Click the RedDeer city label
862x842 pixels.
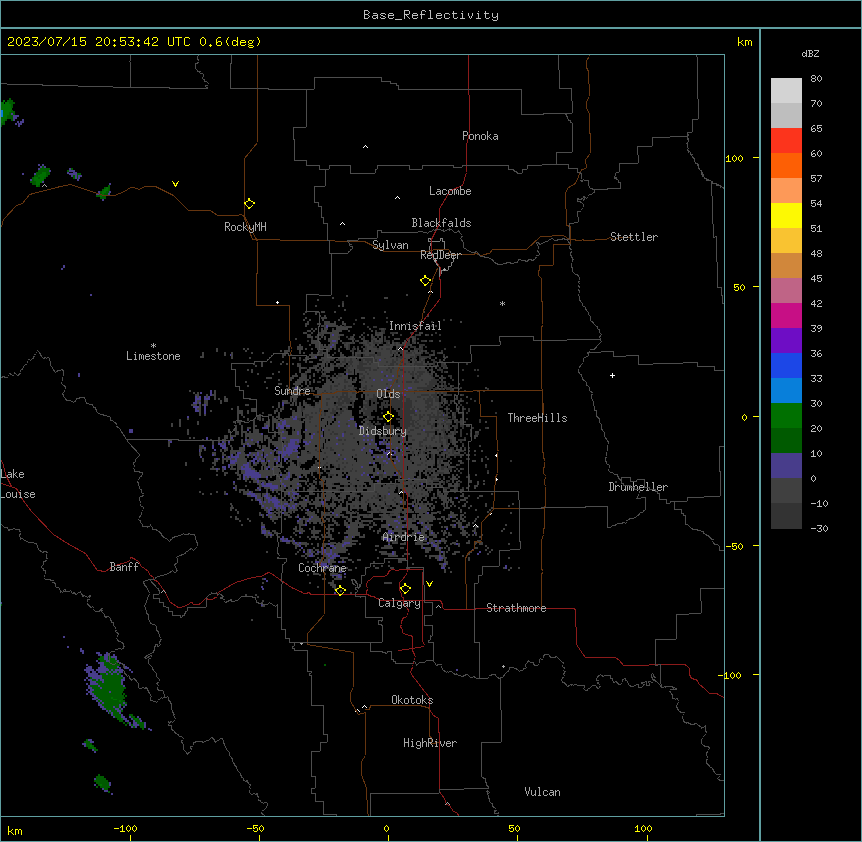coord(440,255)
